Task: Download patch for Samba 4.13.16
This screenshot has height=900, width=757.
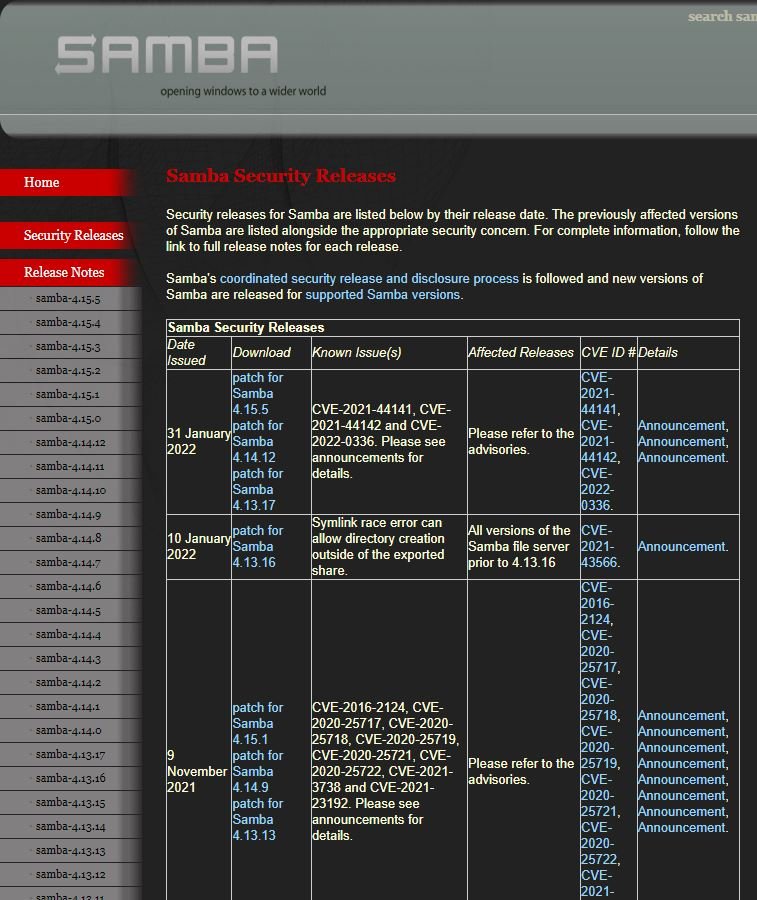Action: (257, 546)
